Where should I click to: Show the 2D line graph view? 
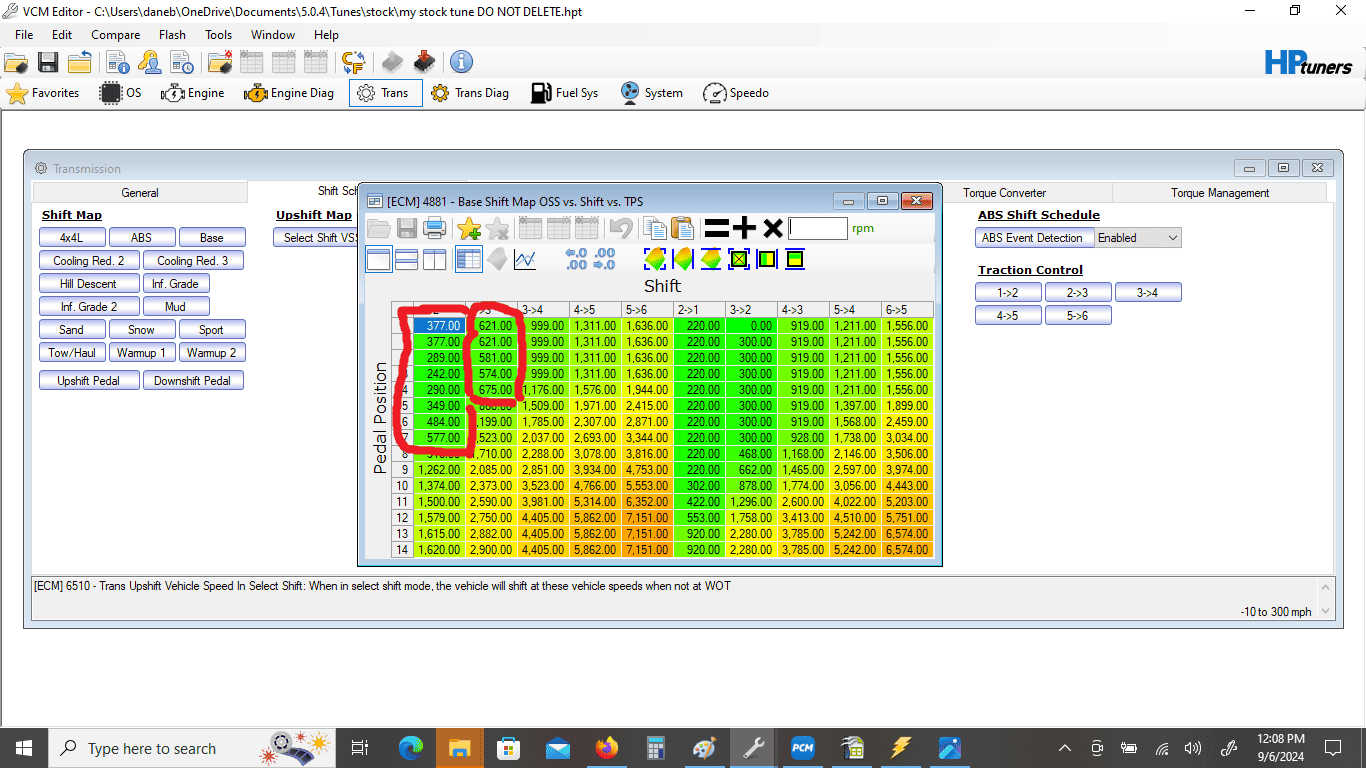coord(525,260)
